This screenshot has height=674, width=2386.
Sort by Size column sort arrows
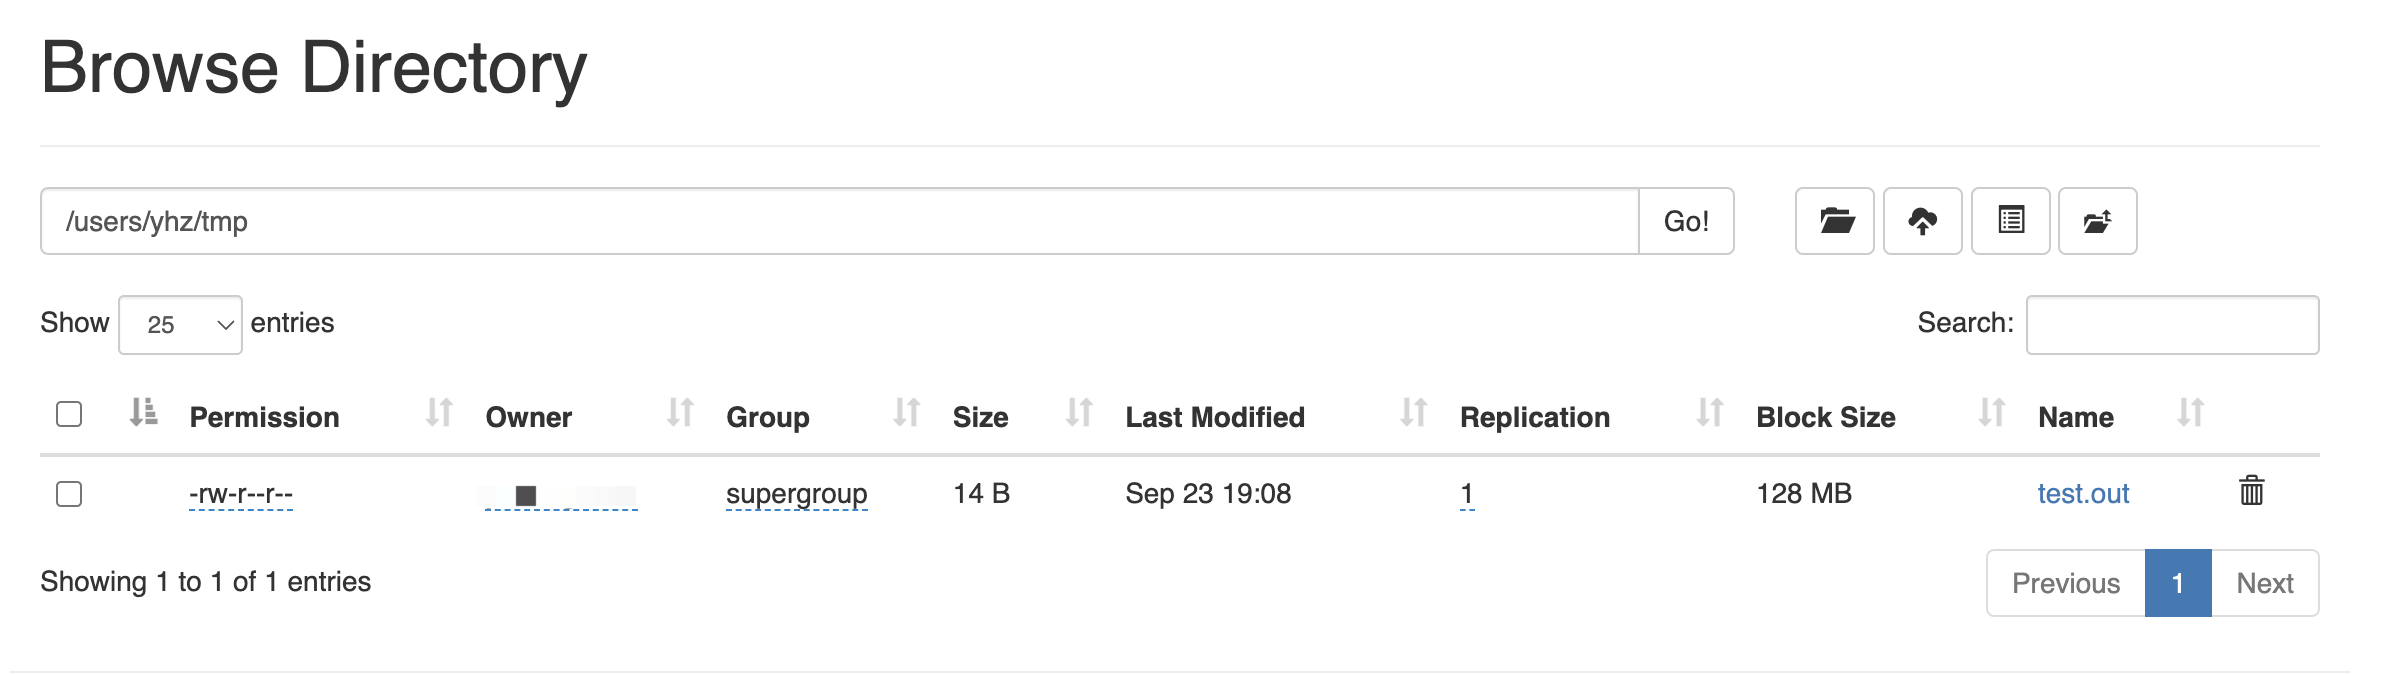pos(1079,412)
